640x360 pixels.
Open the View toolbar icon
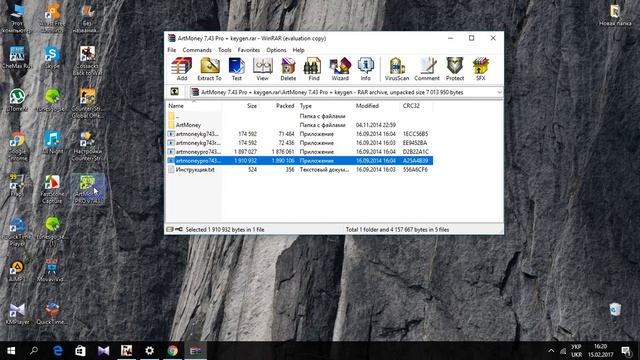tap(262, 69)
